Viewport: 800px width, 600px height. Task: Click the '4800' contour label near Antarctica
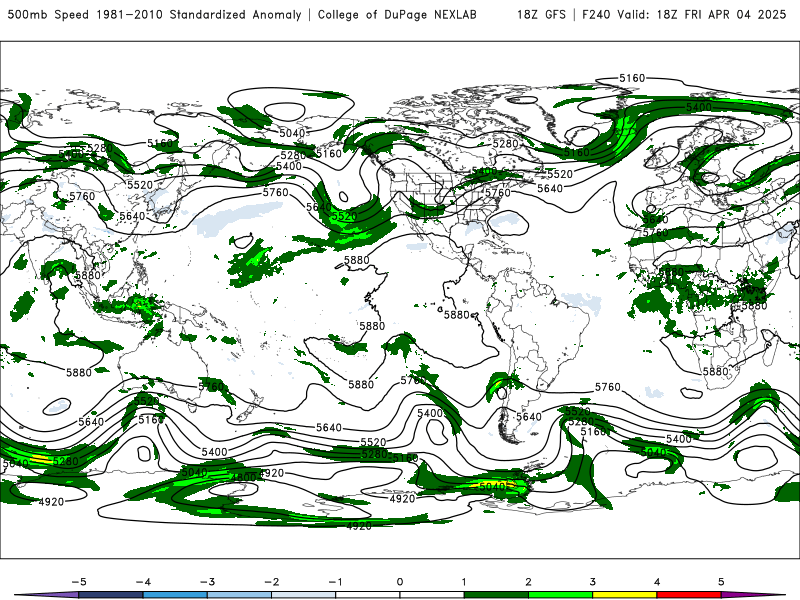tap(243, 477)
